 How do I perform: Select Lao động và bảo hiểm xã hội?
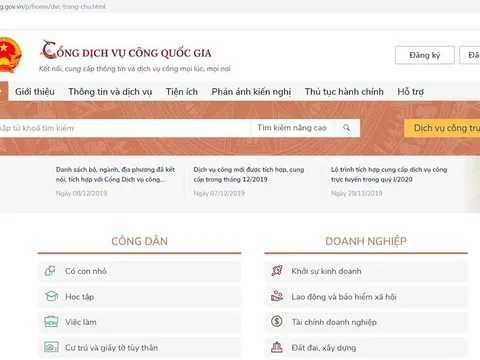tap(366, 296)
